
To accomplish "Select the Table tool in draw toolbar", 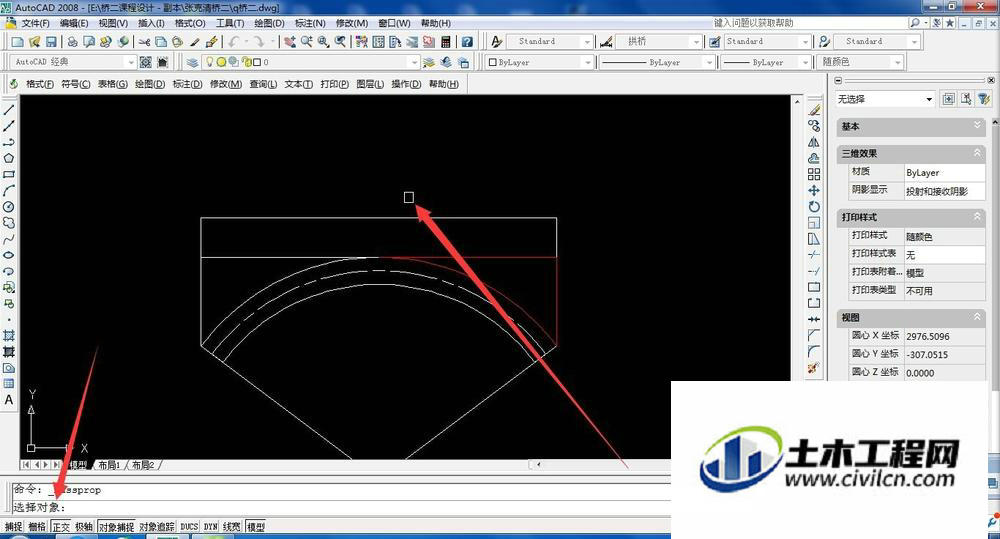I will (9, 384).
